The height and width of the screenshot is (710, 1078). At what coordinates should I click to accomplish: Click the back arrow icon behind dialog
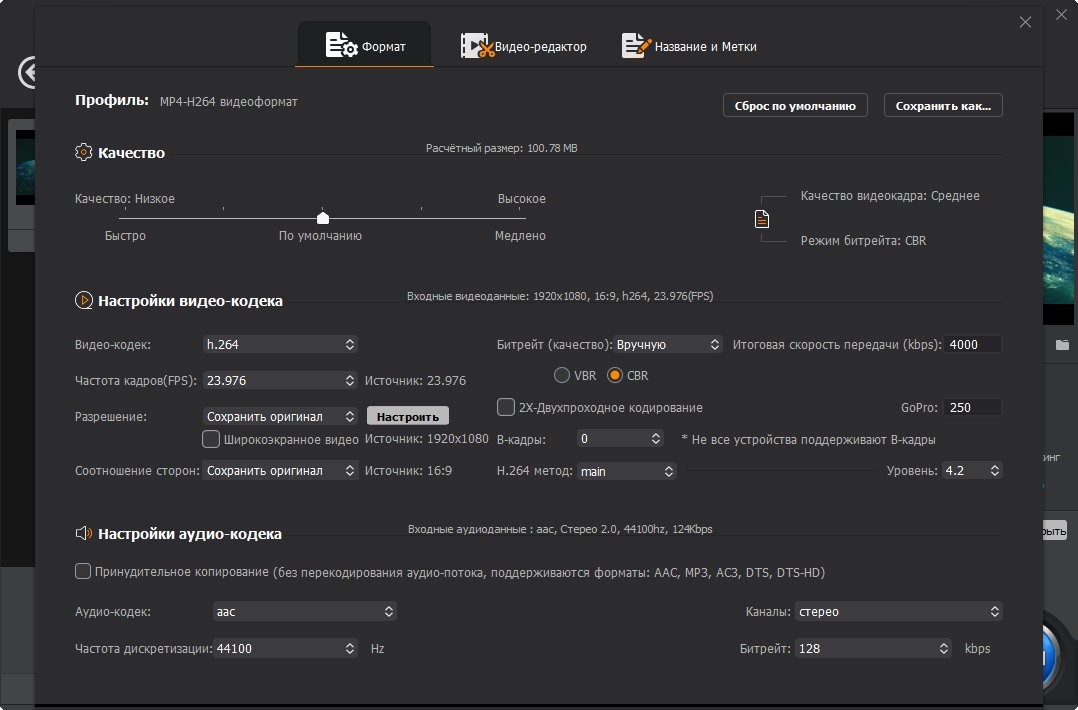(x=28, y=72)
